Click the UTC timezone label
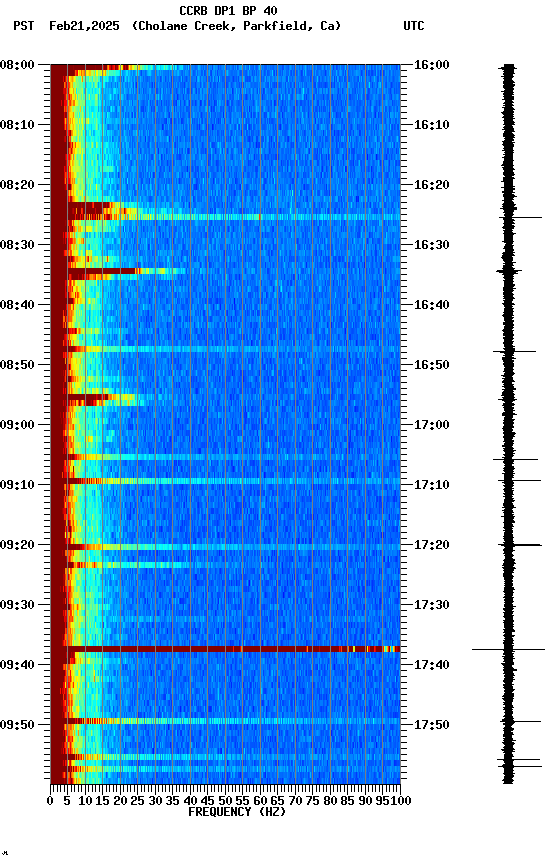This screenshot has height=864, width=552. (414, 26)
